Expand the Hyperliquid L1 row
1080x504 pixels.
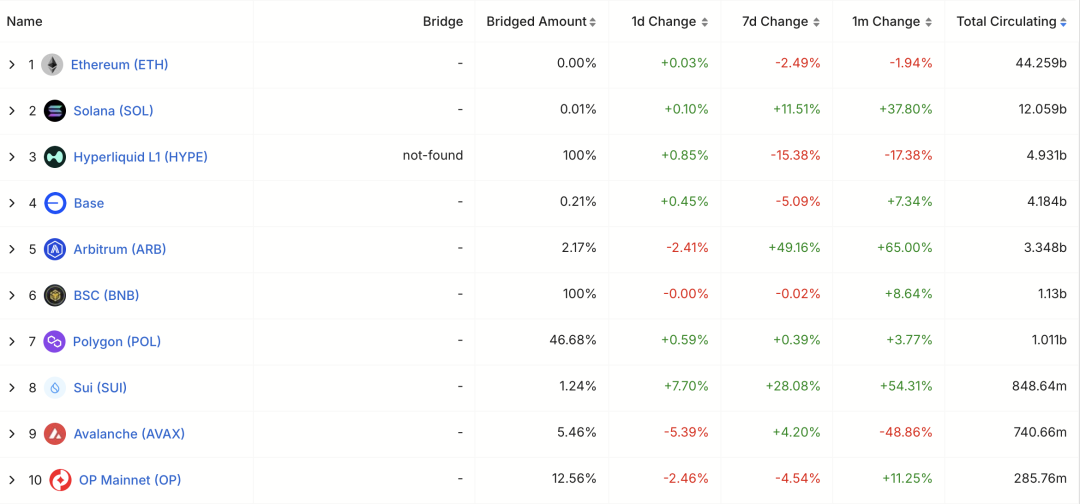click(12, 157)
